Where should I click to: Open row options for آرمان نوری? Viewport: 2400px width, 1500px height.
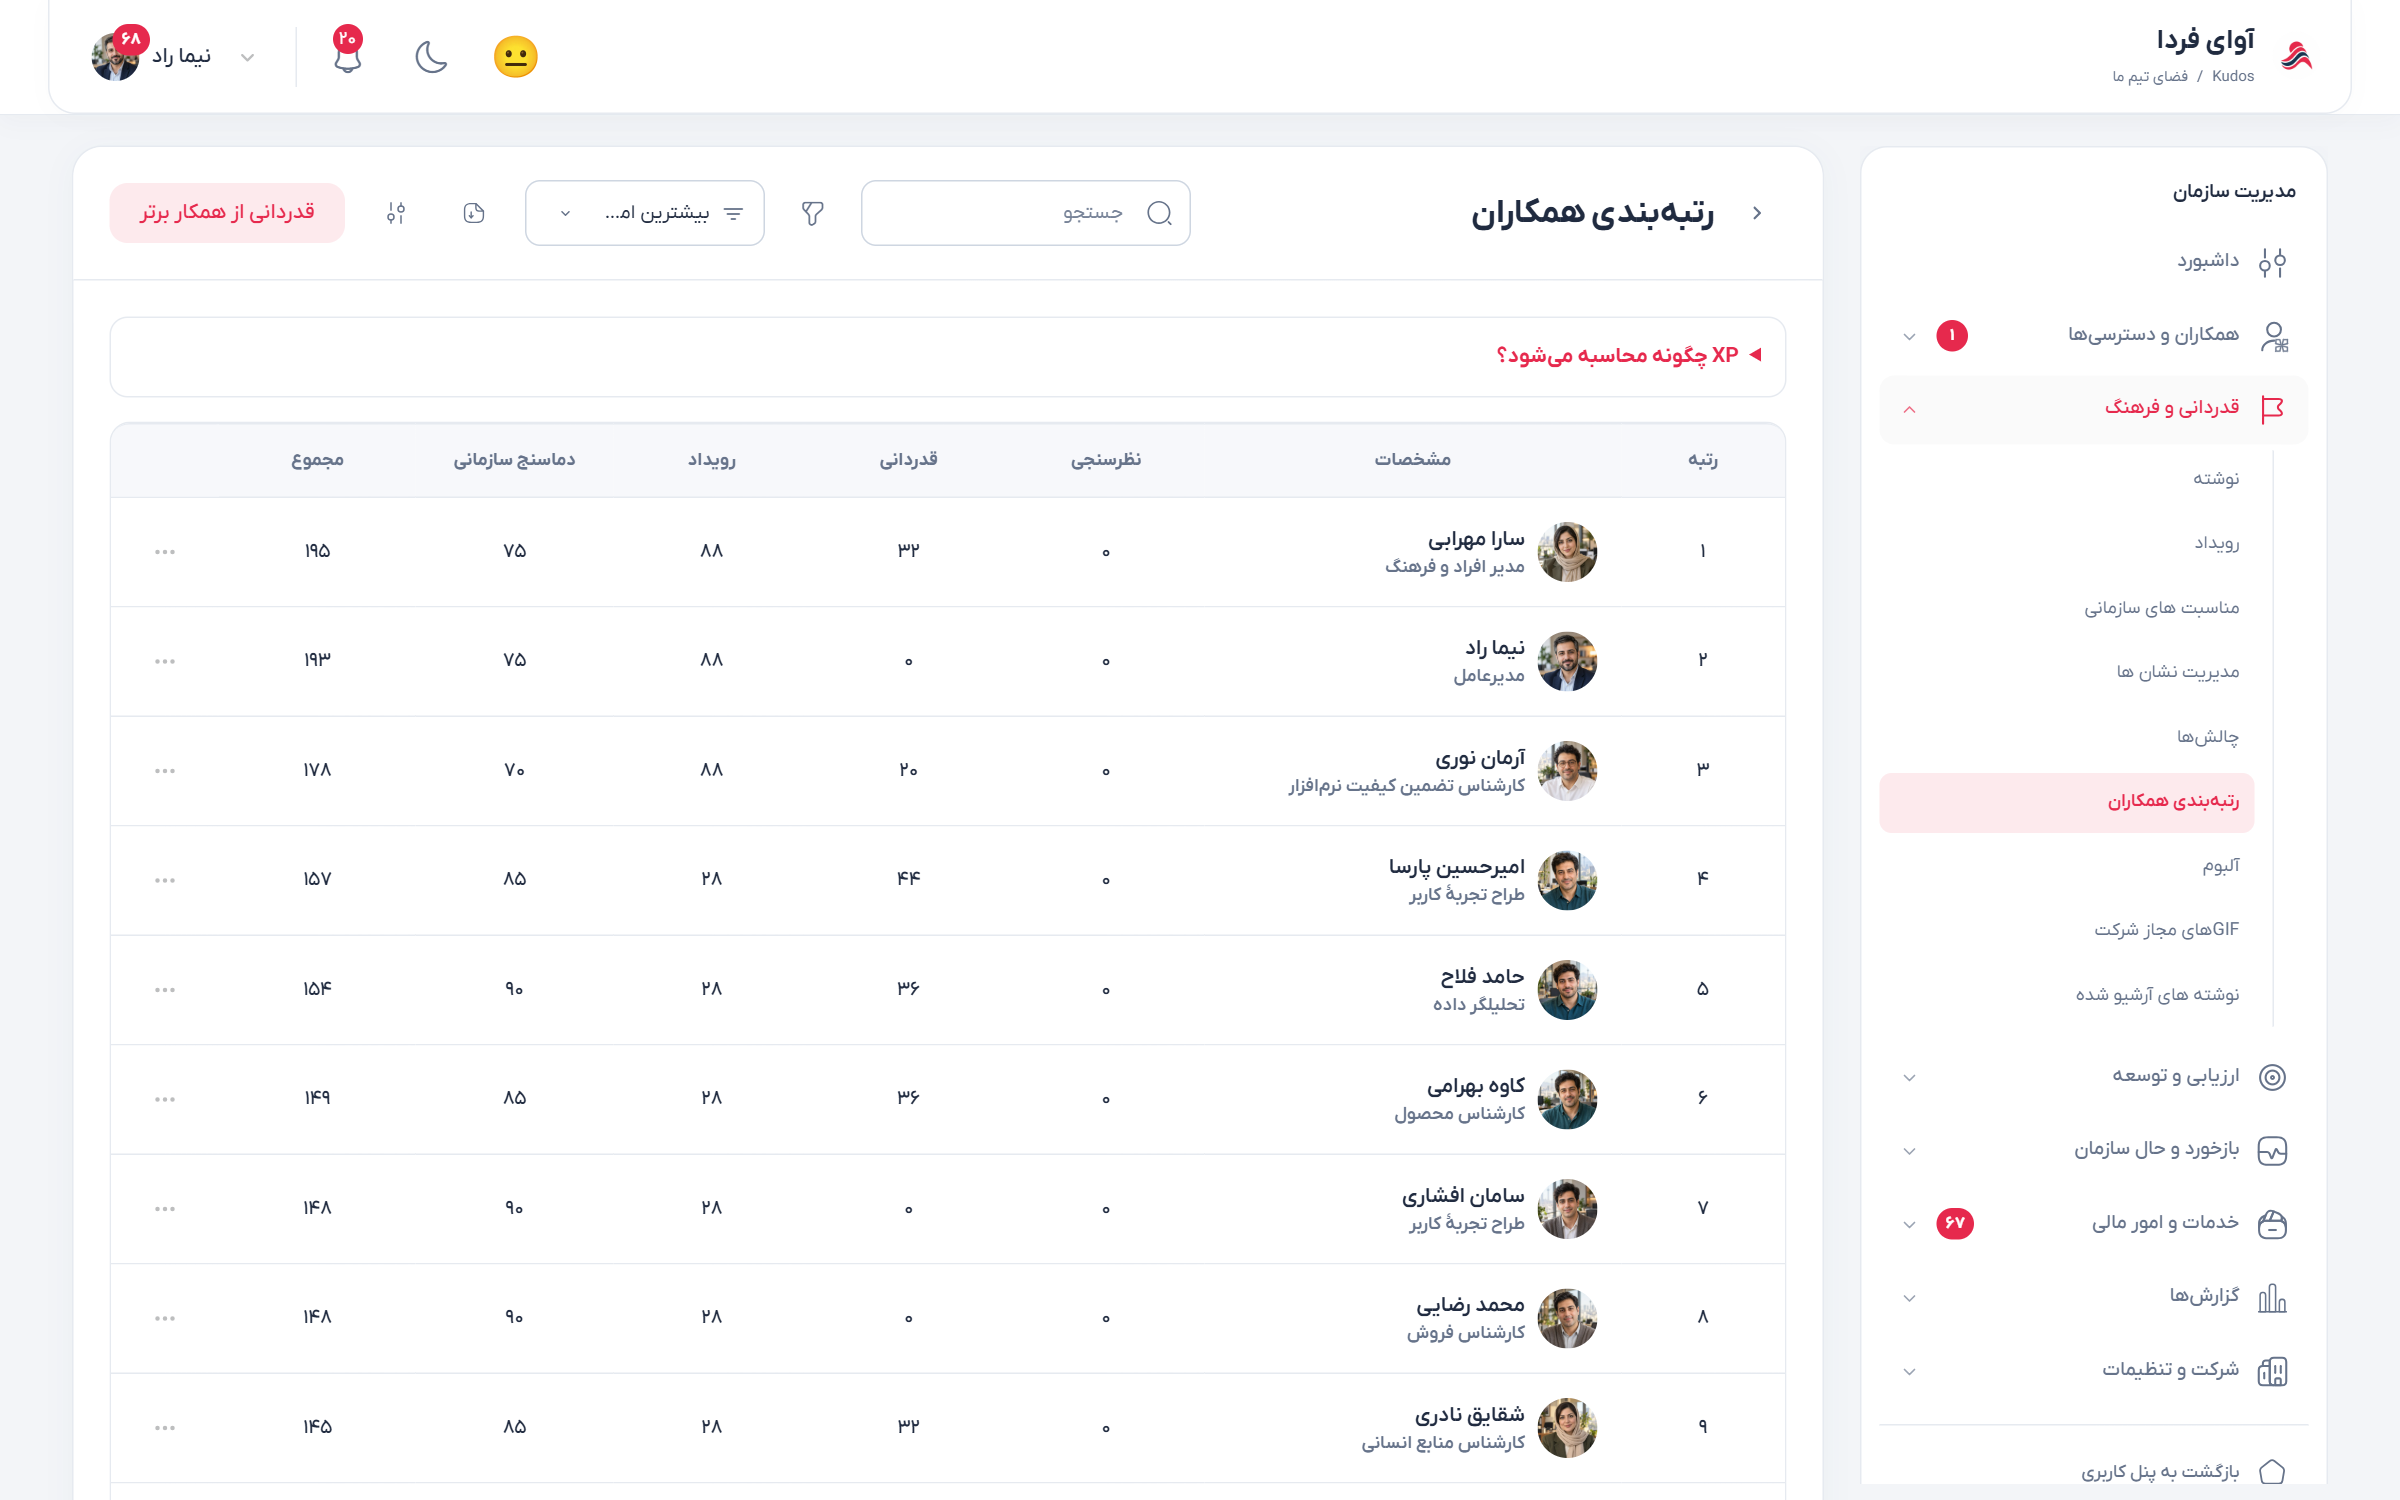165,771
